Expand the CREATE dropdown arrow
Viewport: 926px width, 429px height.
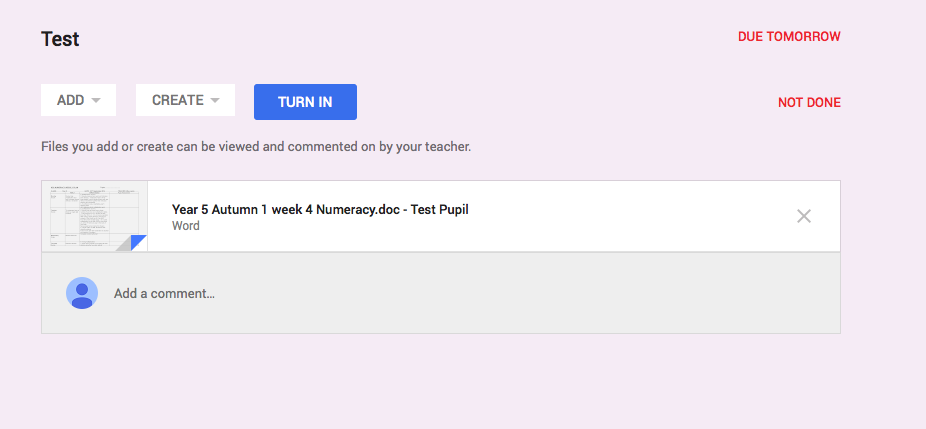tap(214, 101)
